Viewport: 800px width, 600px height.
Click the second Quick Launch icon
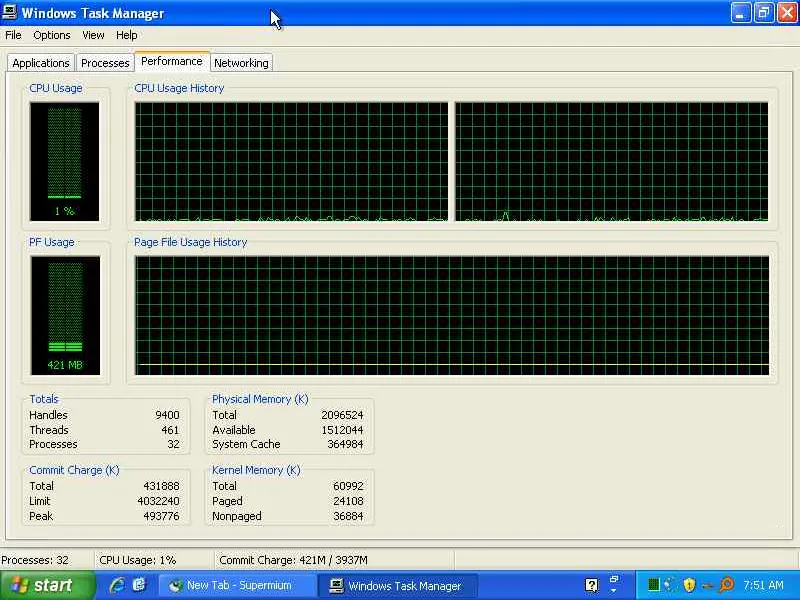pos(139,585)
